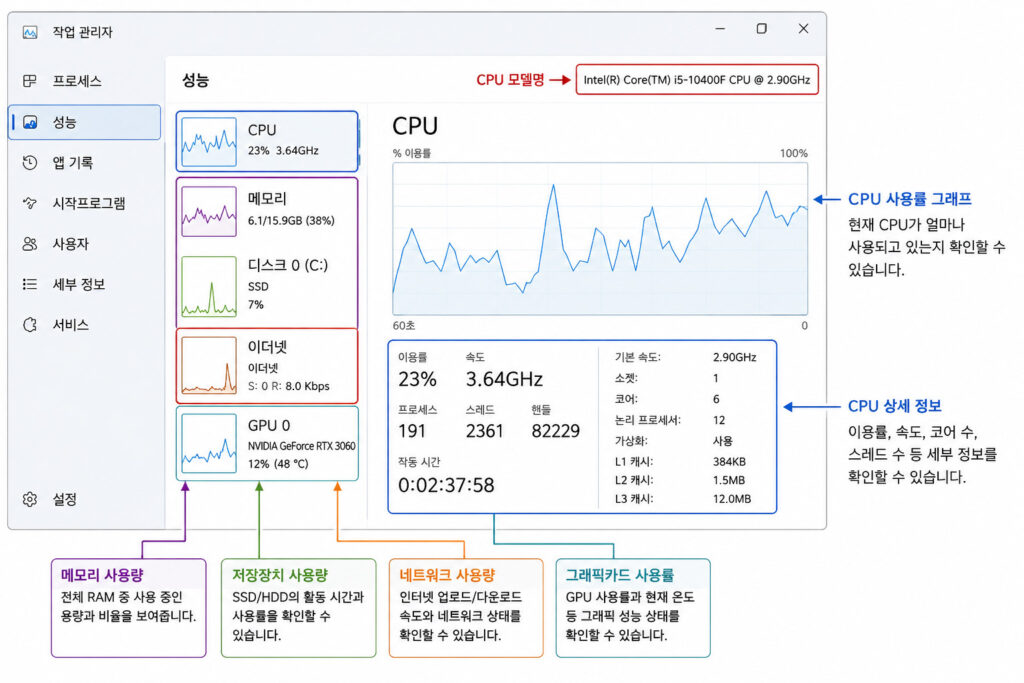1024x683 pixels.
Task: Go to 서비스 navigation label
Action: tap(70, 325)
